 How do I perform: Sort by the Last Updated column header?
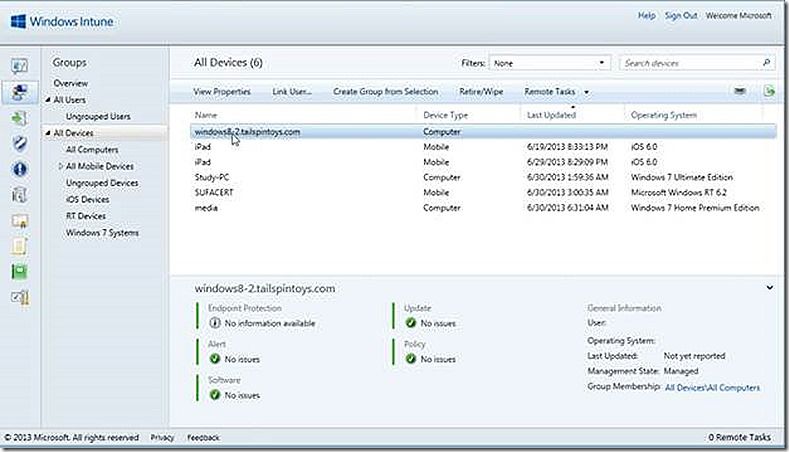point(551,115)
